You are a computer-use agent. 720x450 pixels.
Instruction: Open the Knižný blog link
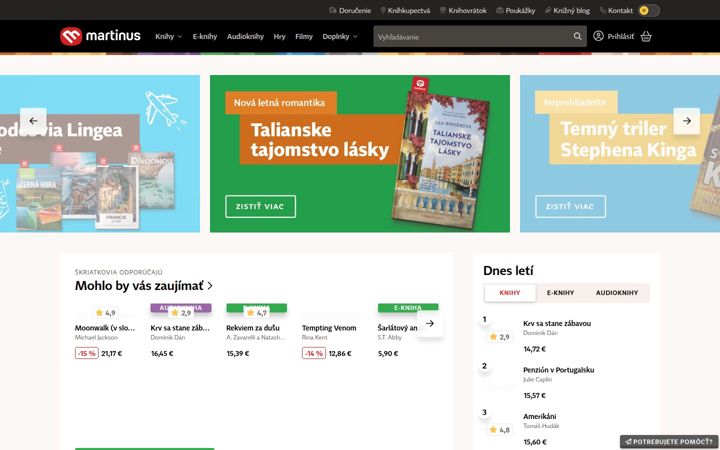point(567,10)
